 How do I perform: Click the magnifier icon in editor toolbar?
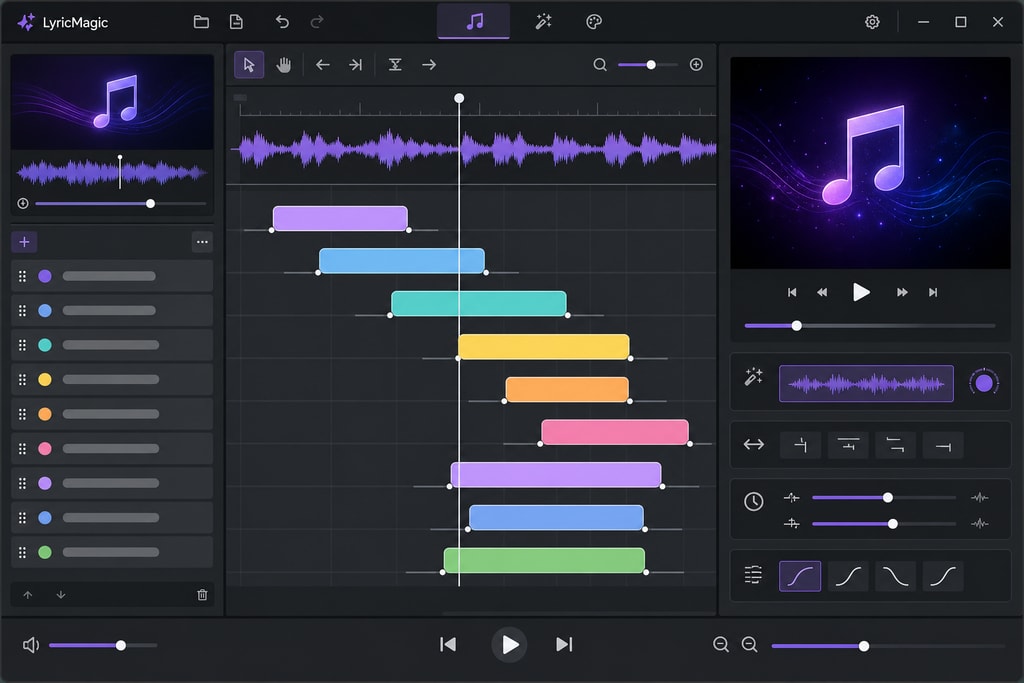point(600,65)
